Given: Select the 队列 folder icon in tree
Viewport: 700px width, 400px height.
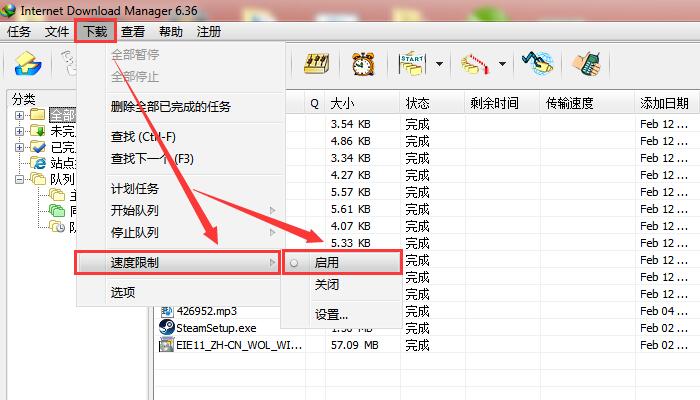Looking at the screenshot, I should coord(38,179).
